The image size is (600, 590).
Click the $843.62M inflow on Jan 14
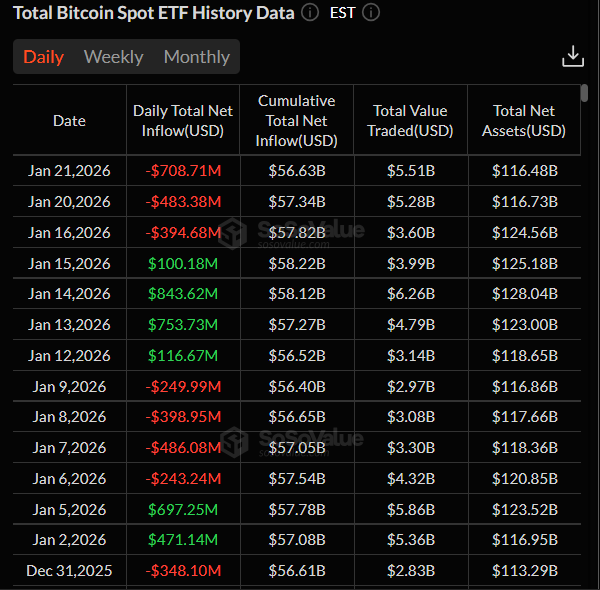[183, 294]
